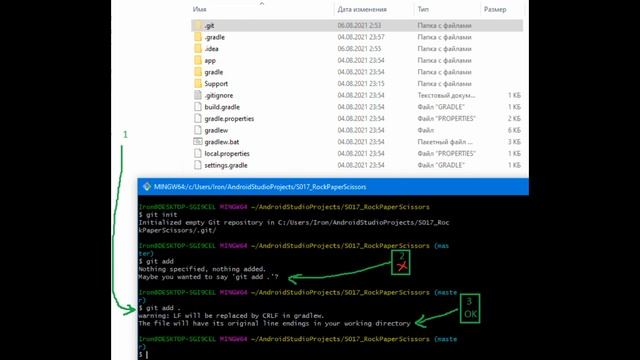Click the gradlew file icon

[x=198, y=130]
